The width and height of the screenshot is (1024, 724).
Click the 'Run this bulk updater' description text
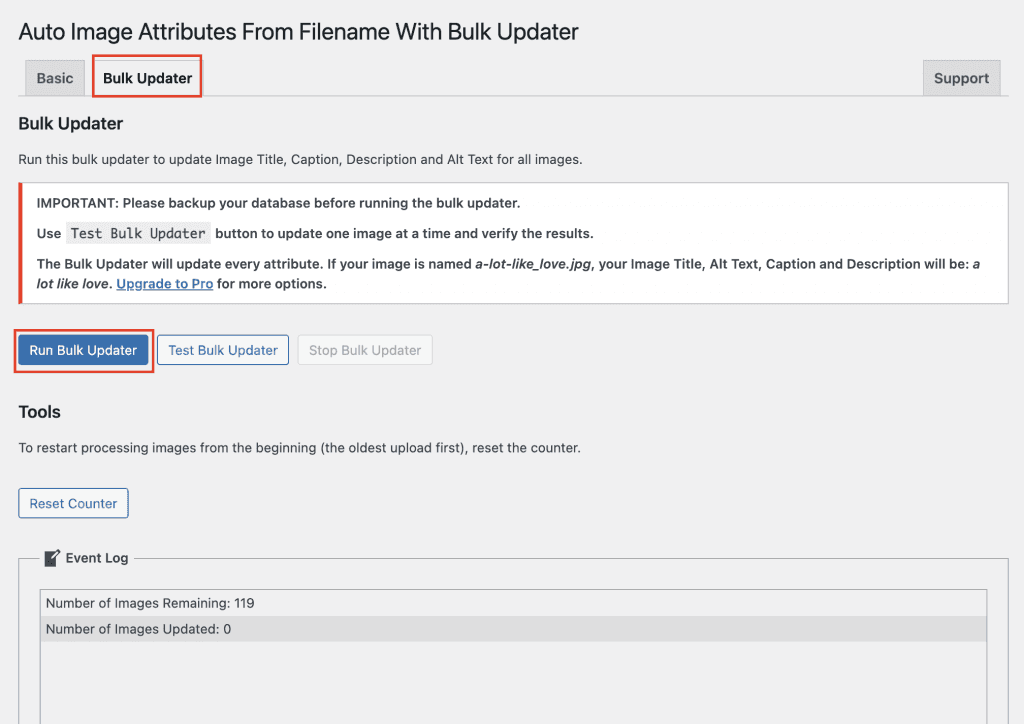click(300, 159)
